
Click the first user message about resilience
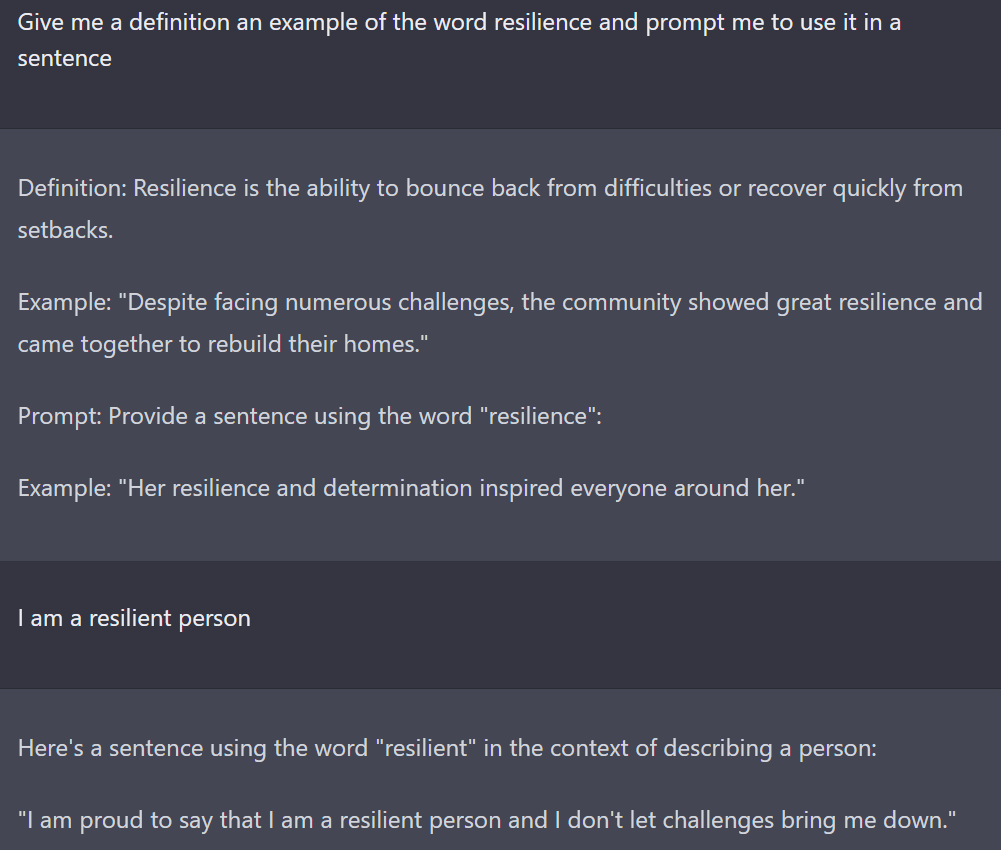click(x=459, y=40)
